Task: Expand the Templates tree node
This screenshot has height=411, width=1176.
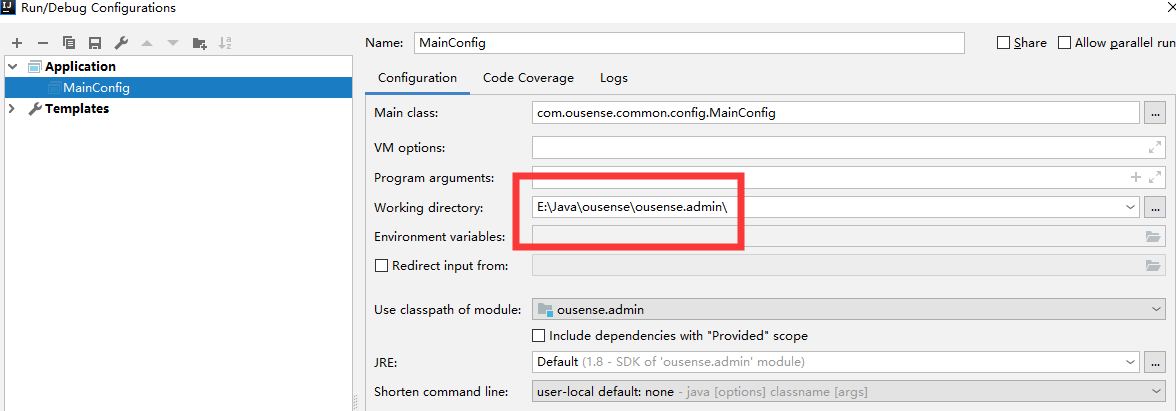Action: tap(12, 109)
